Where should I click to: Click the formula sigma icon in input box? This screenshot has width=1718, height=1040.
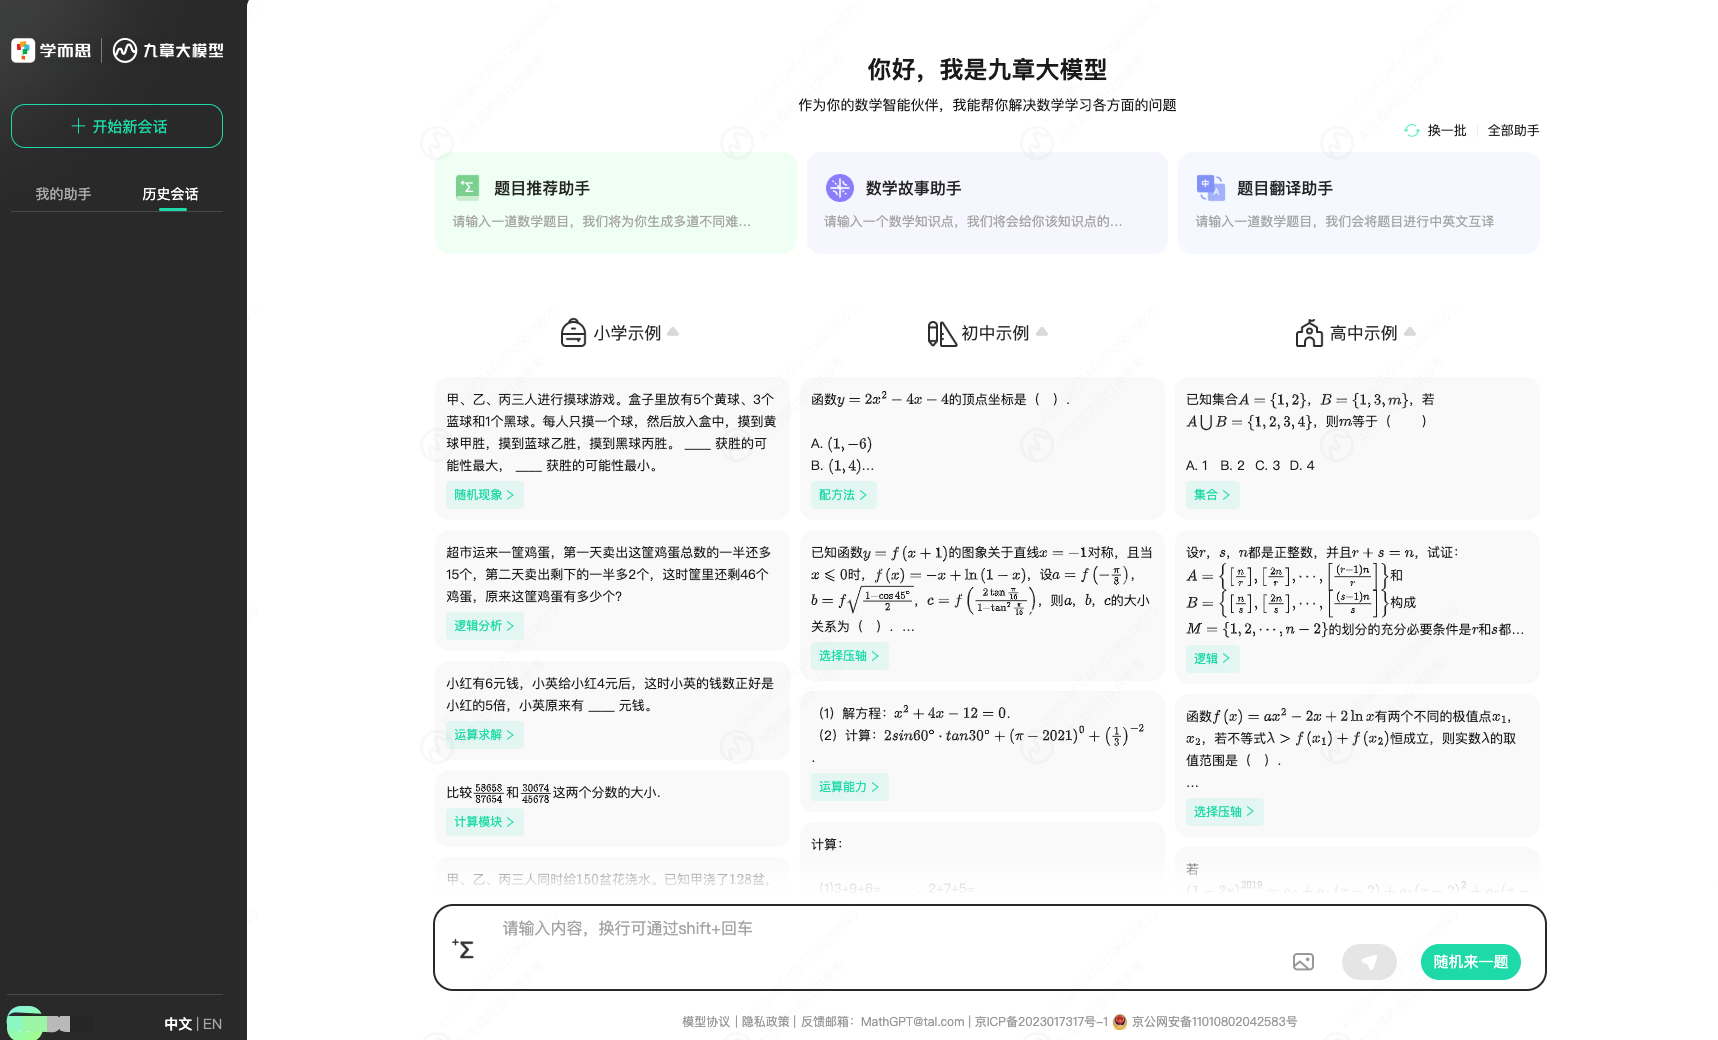(x=463, y=949)
